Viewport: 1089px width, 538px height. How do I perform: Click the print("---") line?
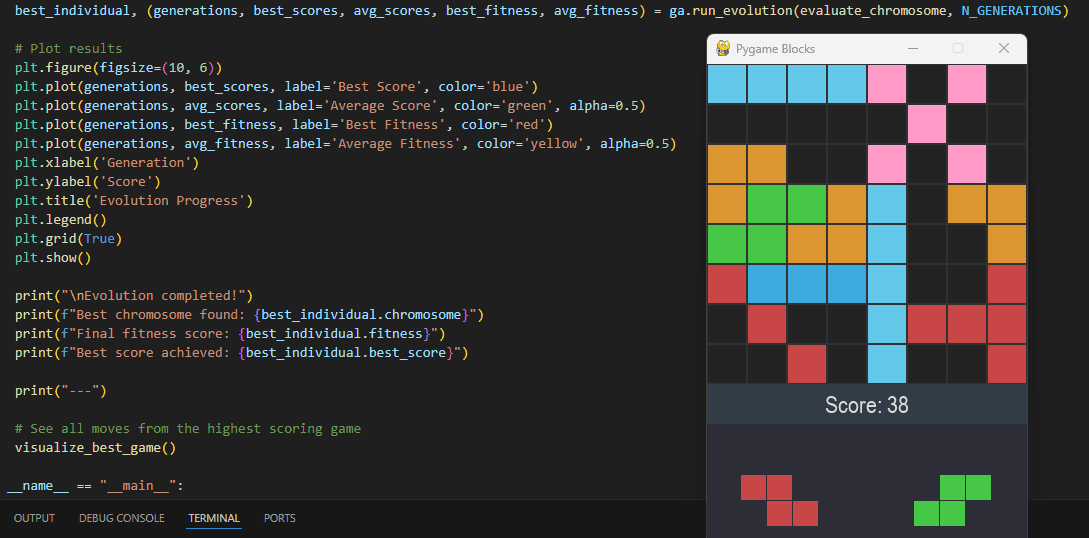pyautogui.click(x=61, y=391)
